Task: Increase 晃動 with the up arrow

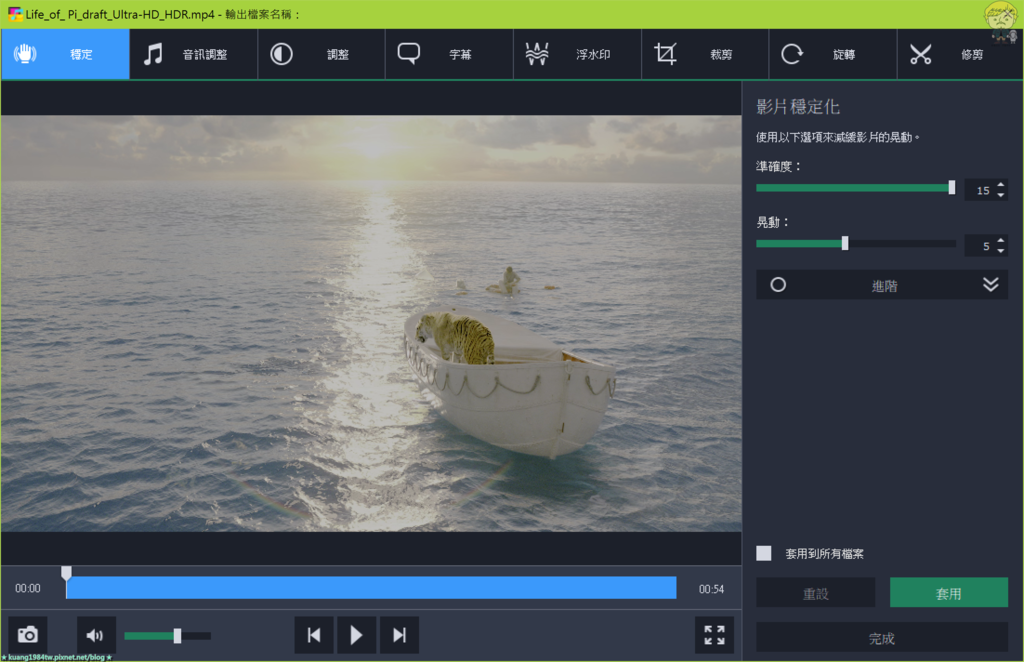Action: (x=1000, y=241)
